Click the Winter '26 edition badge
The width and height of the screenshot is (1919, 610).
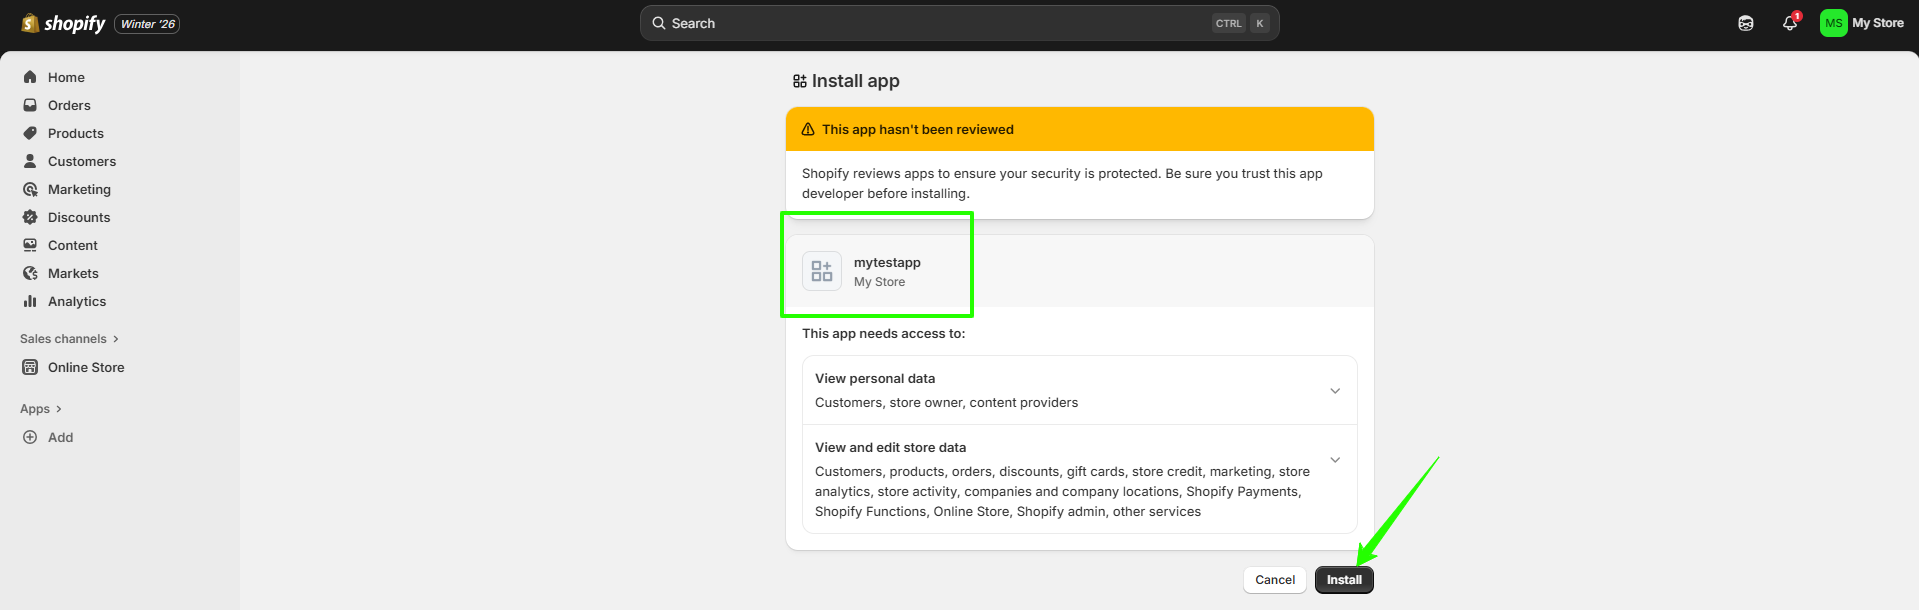(x=147, y=24)
